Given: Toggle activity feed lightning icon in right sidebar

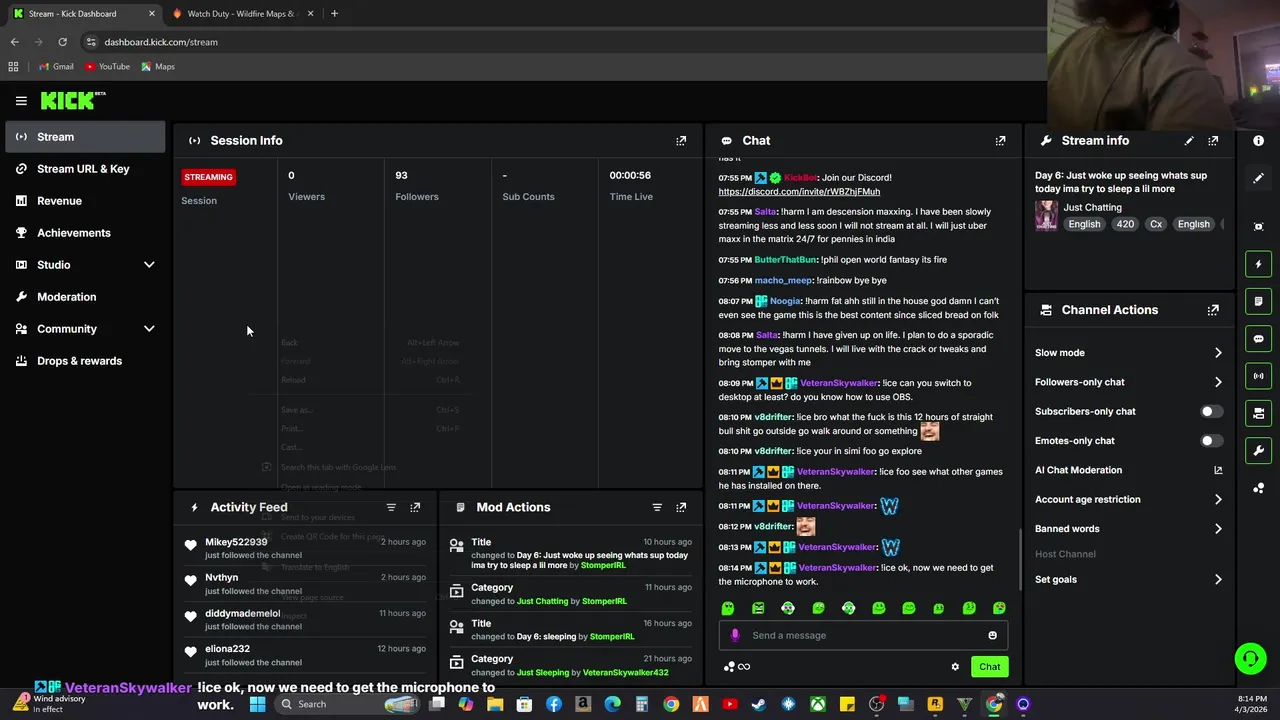Looking at the screenshot, I should tap(1259, 264).
